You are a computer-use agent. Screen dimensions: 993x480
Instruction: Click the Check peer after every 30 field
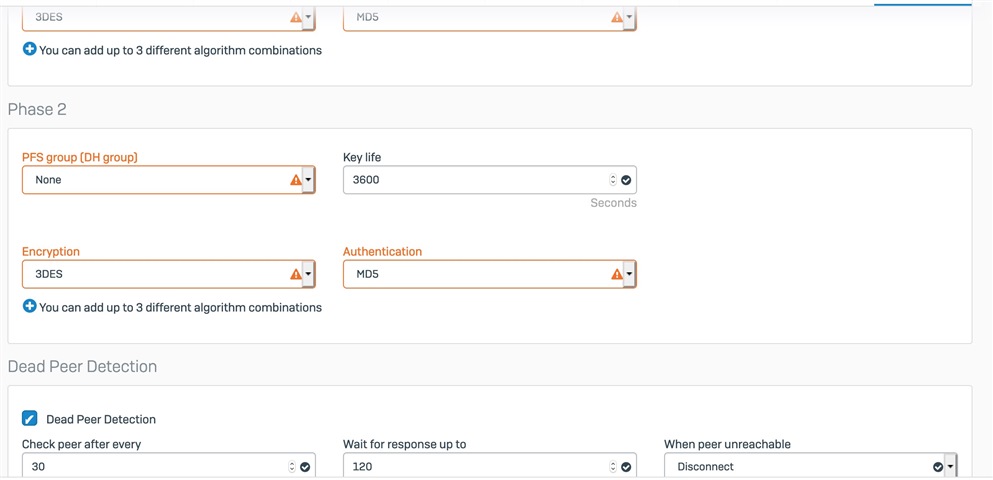pyautogui.click(x=168, y=465)
